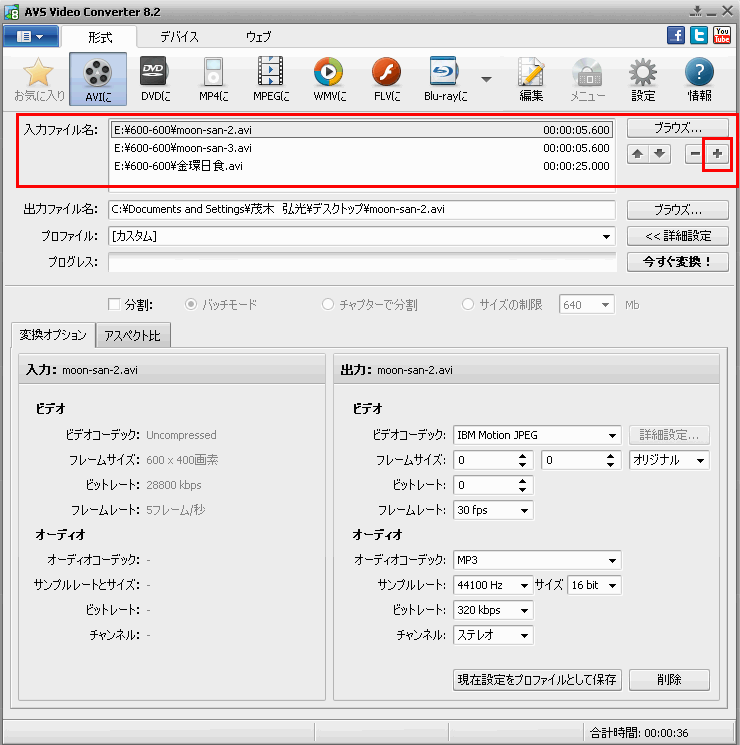The image size is (740, 745).
Task: Open the 44100 Hz sample rate dropdown
Action: 524,585
